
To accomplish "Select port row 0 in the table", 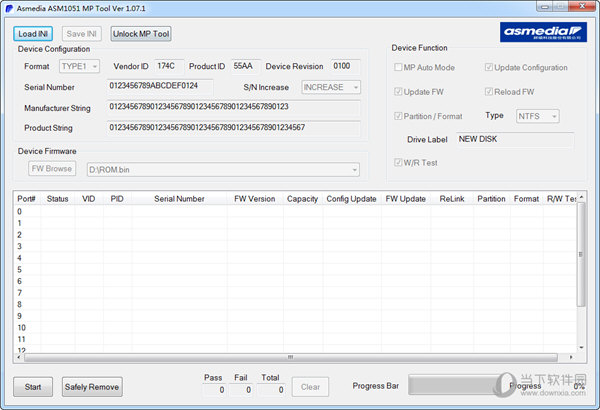I will (x=295, y=211).
